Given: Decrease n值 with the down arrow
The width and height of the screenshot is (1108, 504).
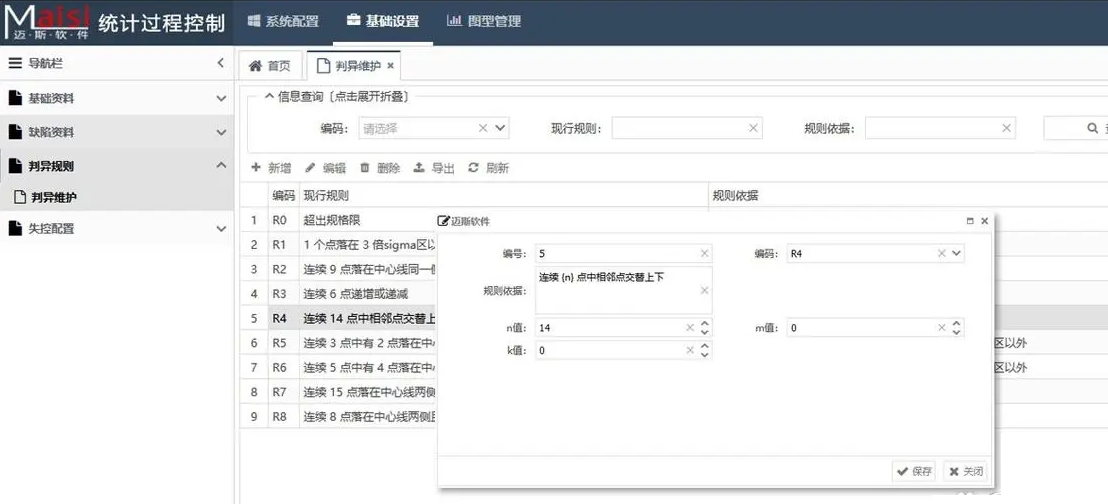Looking at the screenshot, I should [x=705, y=332].
